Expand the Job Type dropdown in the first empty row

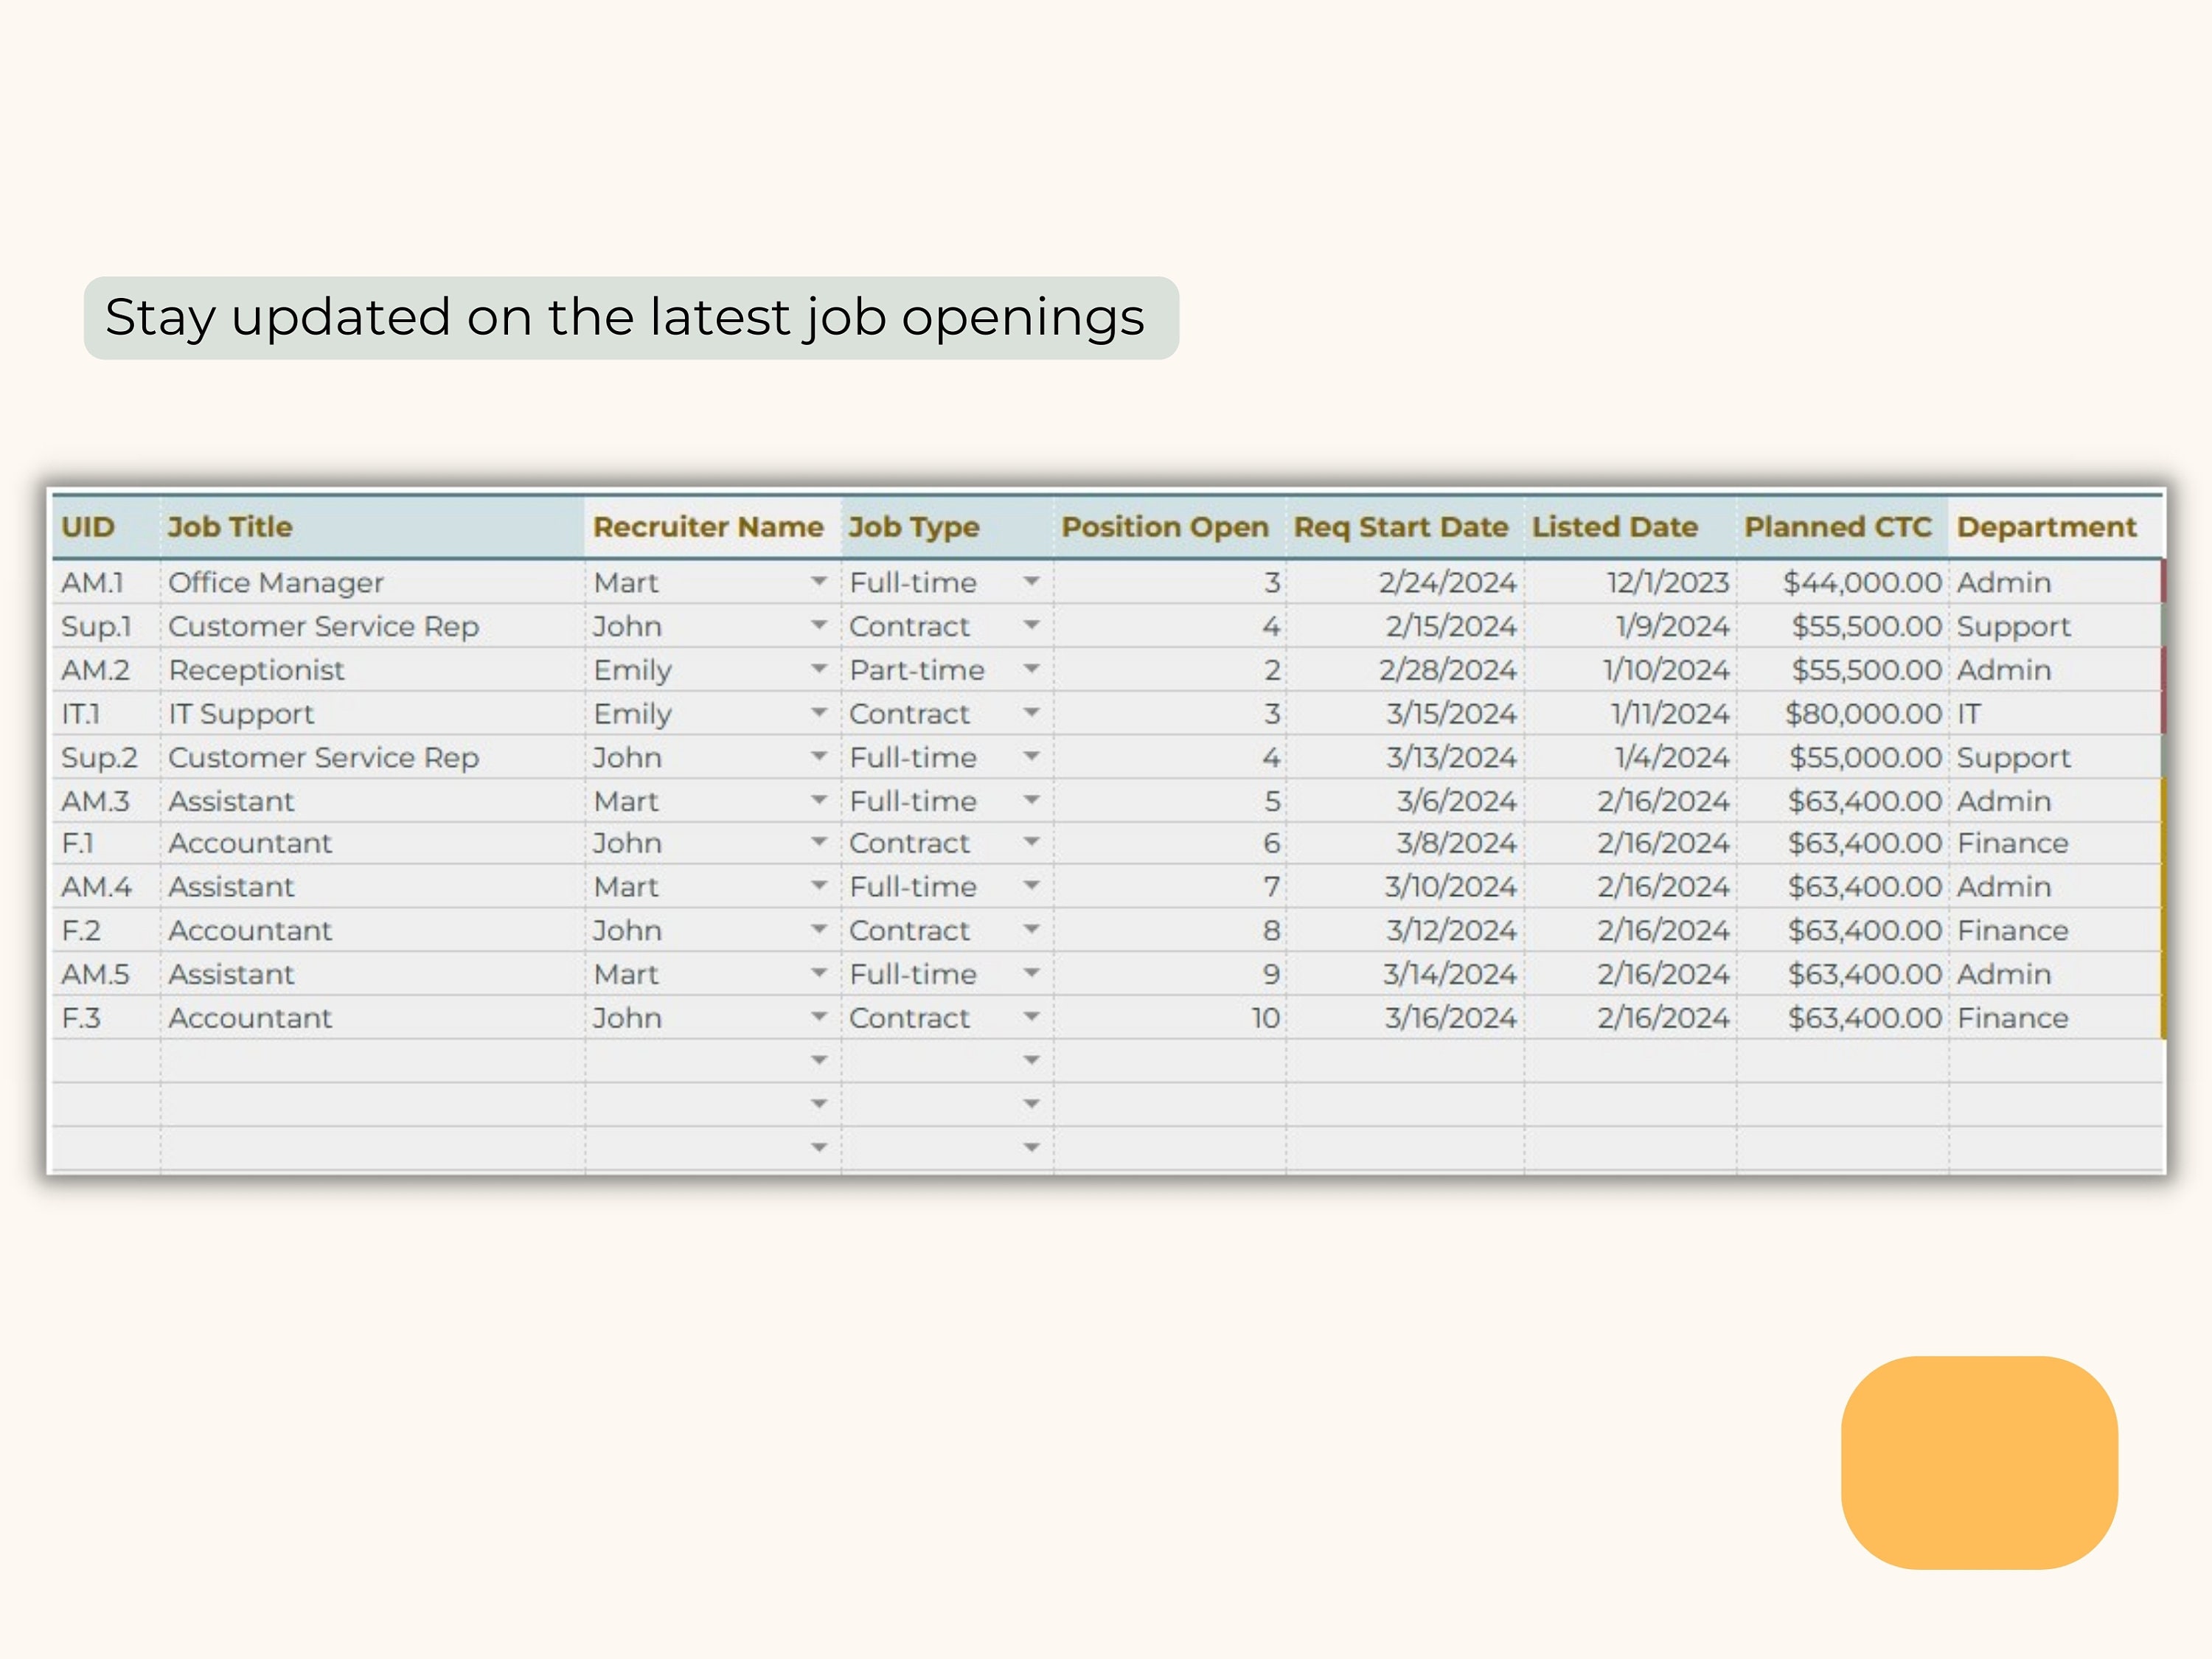pos(1031,1060)
